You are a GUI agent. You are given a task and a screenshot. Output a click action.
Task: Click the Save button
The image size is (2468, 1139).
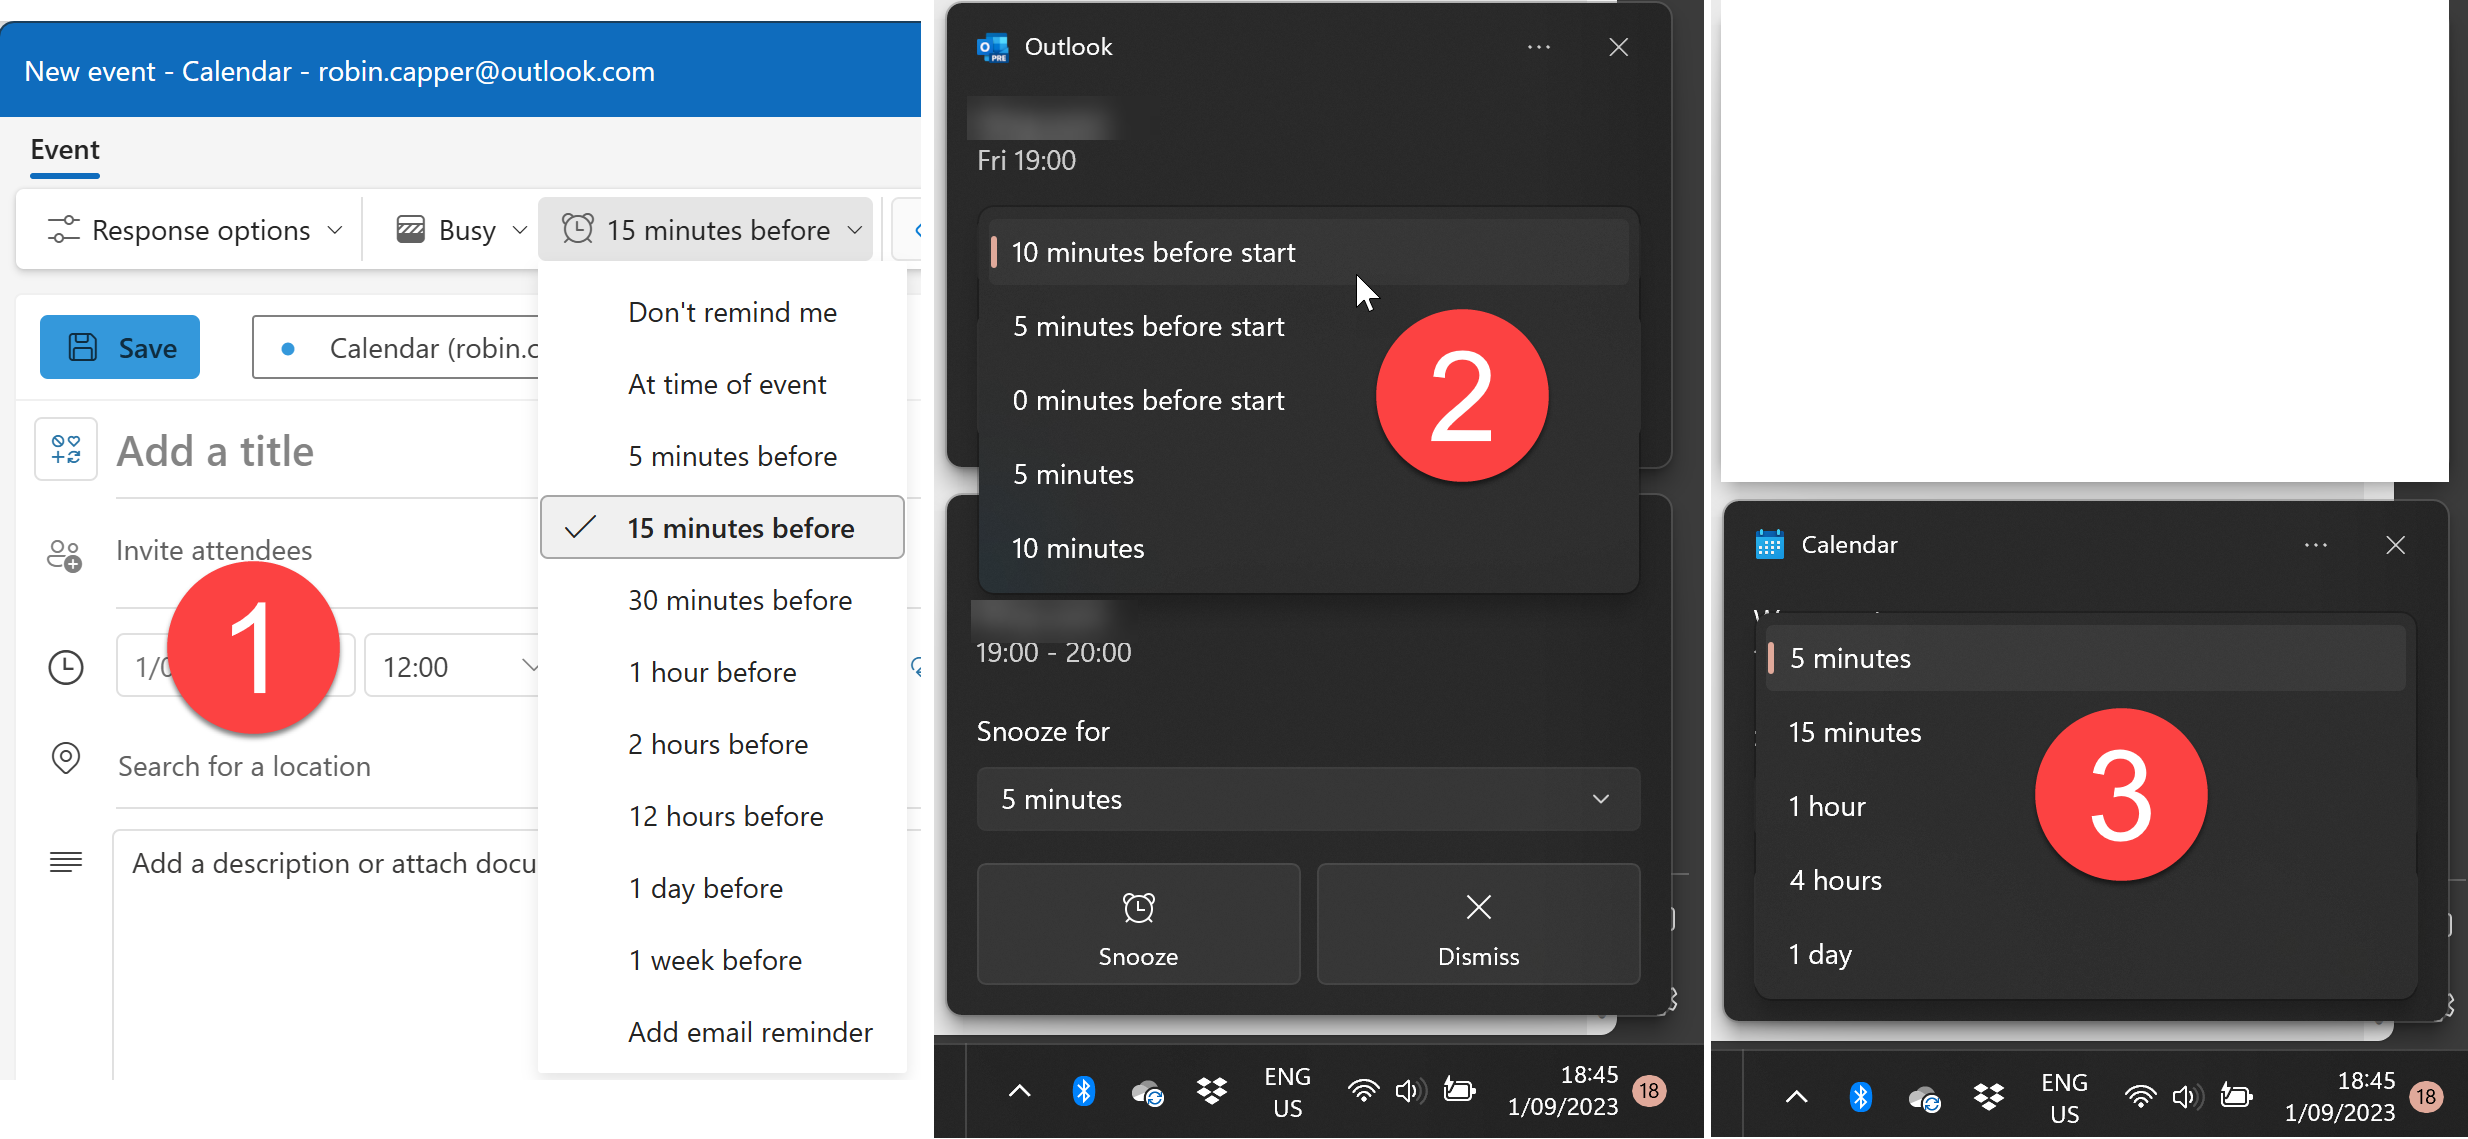[120, 347]
